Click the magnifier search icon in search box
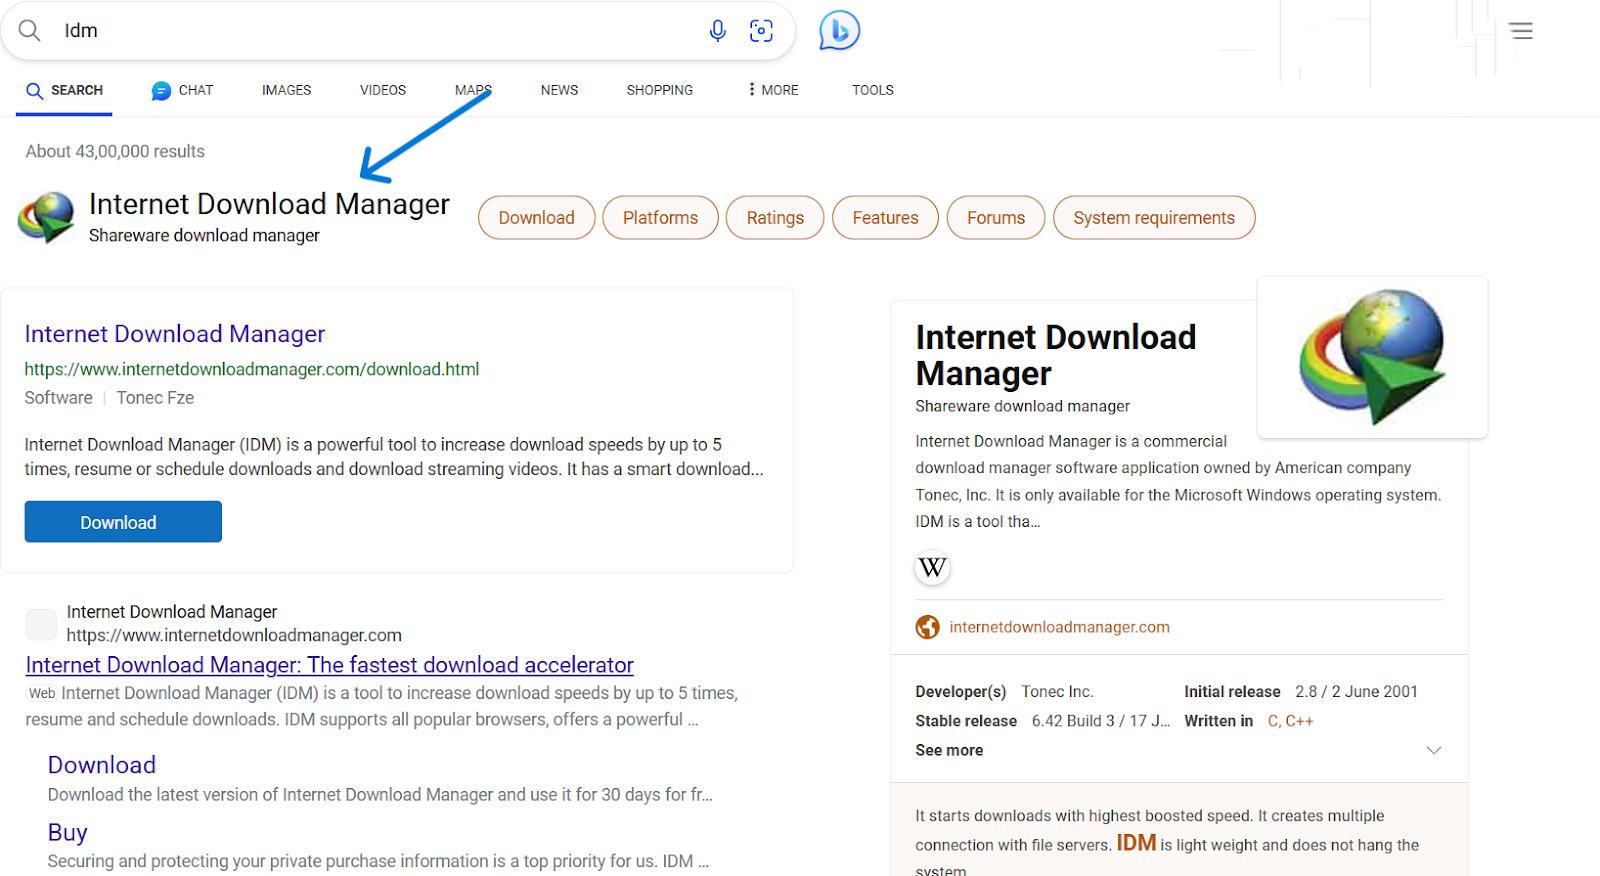The width and height of the screenshot is (1600, 876). coord(30,31)
